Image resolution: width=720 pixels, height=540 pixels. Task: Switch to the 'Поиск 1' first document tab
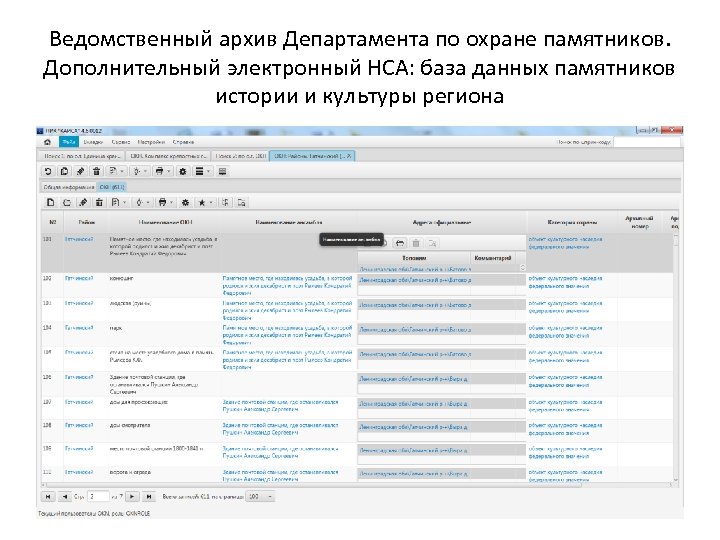pos(81,156)
